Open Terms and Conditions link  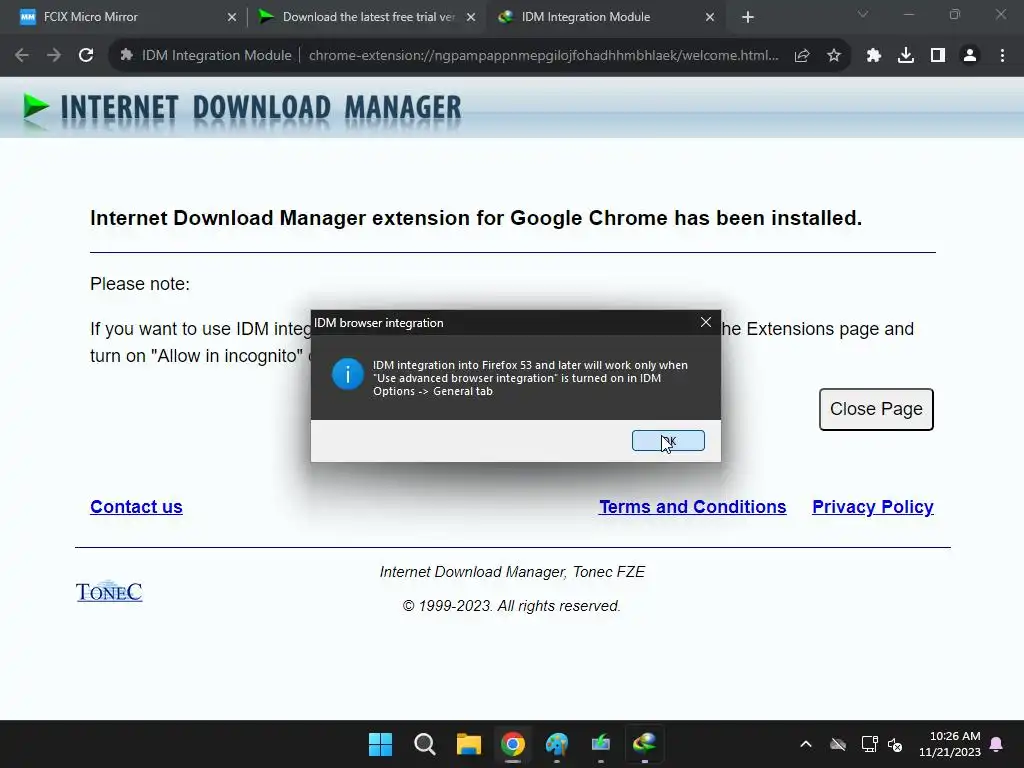tap(693, 507)
